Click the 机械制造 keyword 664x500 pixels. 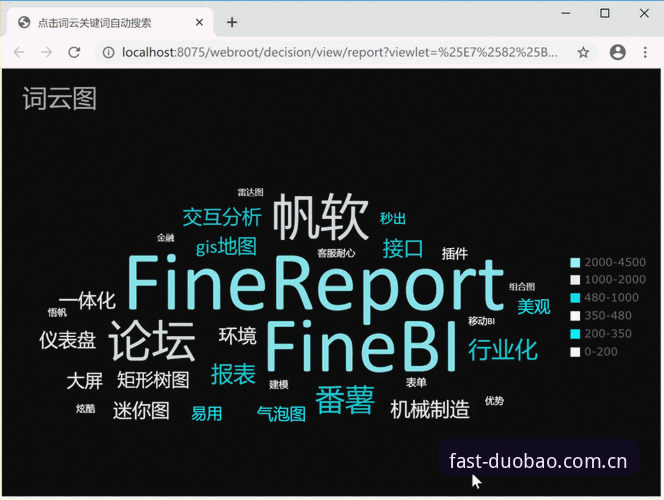click(430, 409)
